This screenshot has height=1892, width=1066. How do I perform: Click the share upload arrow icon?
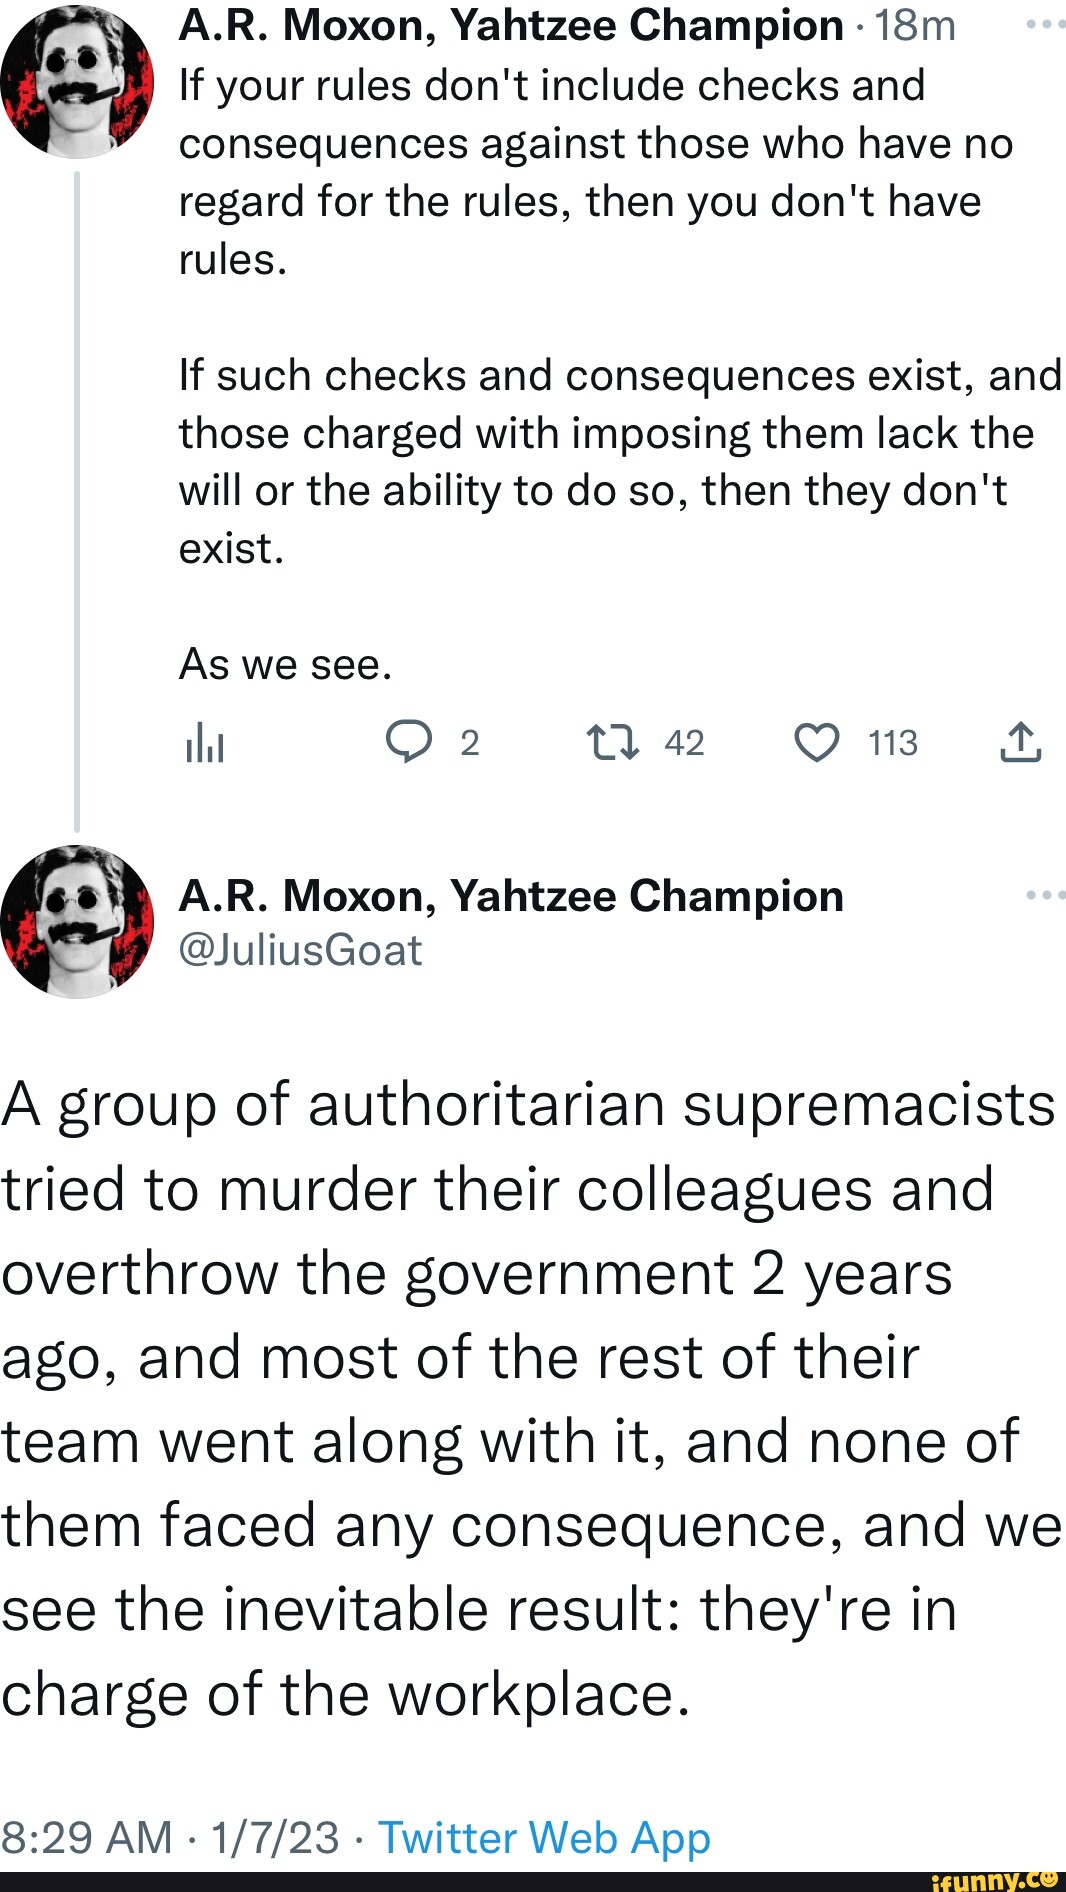click(x=1020, y=743)
